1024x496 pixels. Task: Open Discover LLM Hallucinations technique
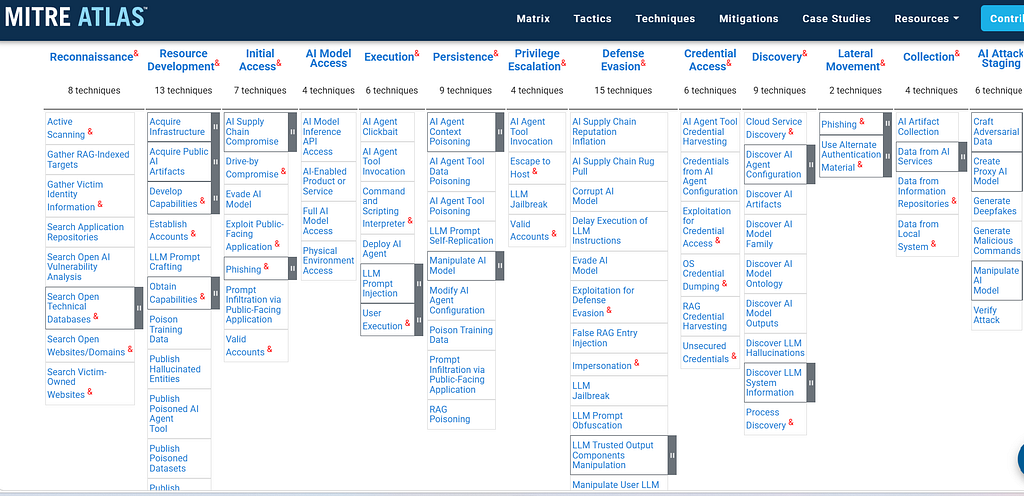[x=775, y=348]
